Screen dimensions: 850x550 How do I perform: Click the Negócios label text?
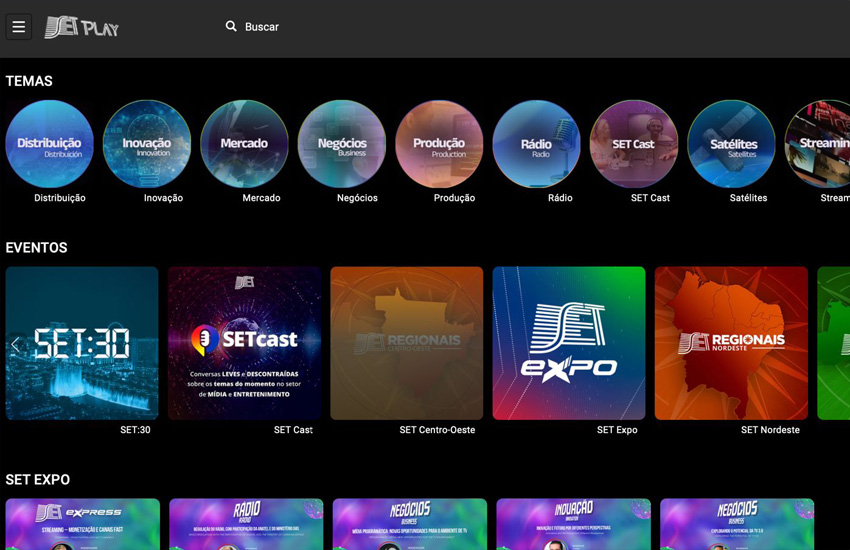coord(357,198)
